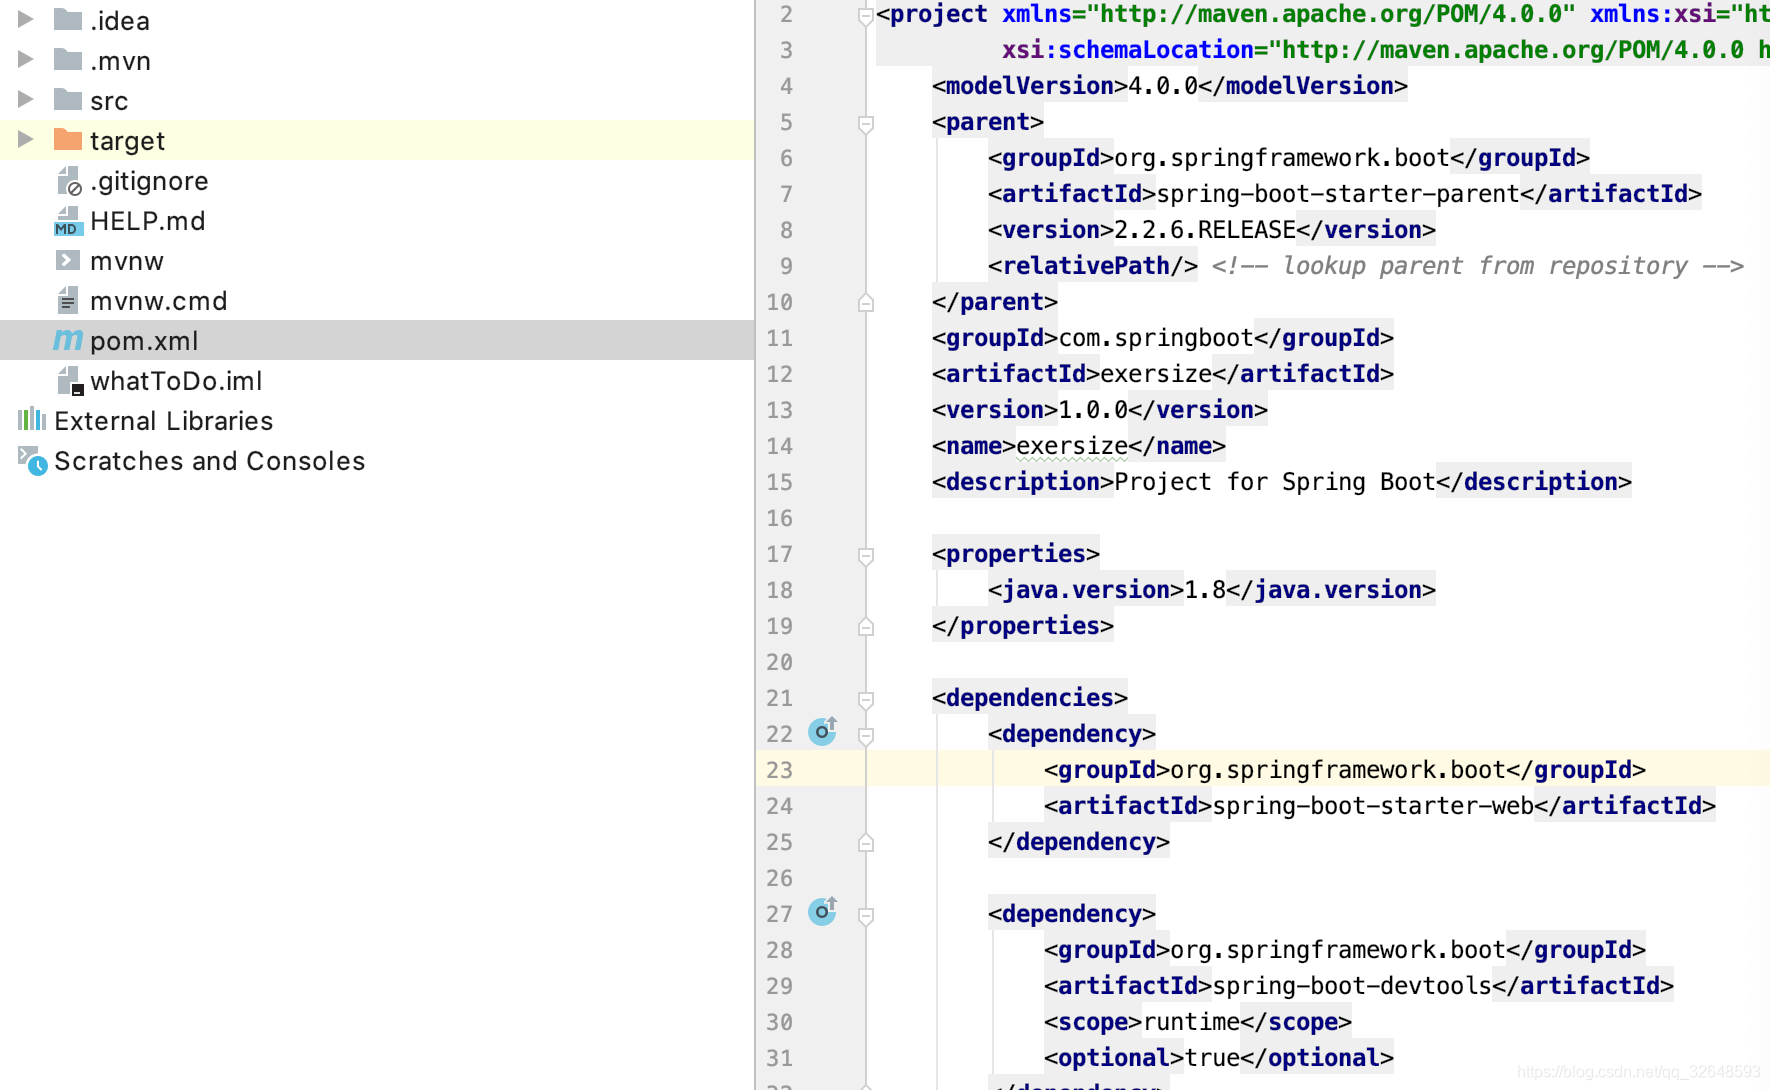Click spring-boot-devtools artifactId text
Viewport: 1770px width, 1090px height.
1352,986
